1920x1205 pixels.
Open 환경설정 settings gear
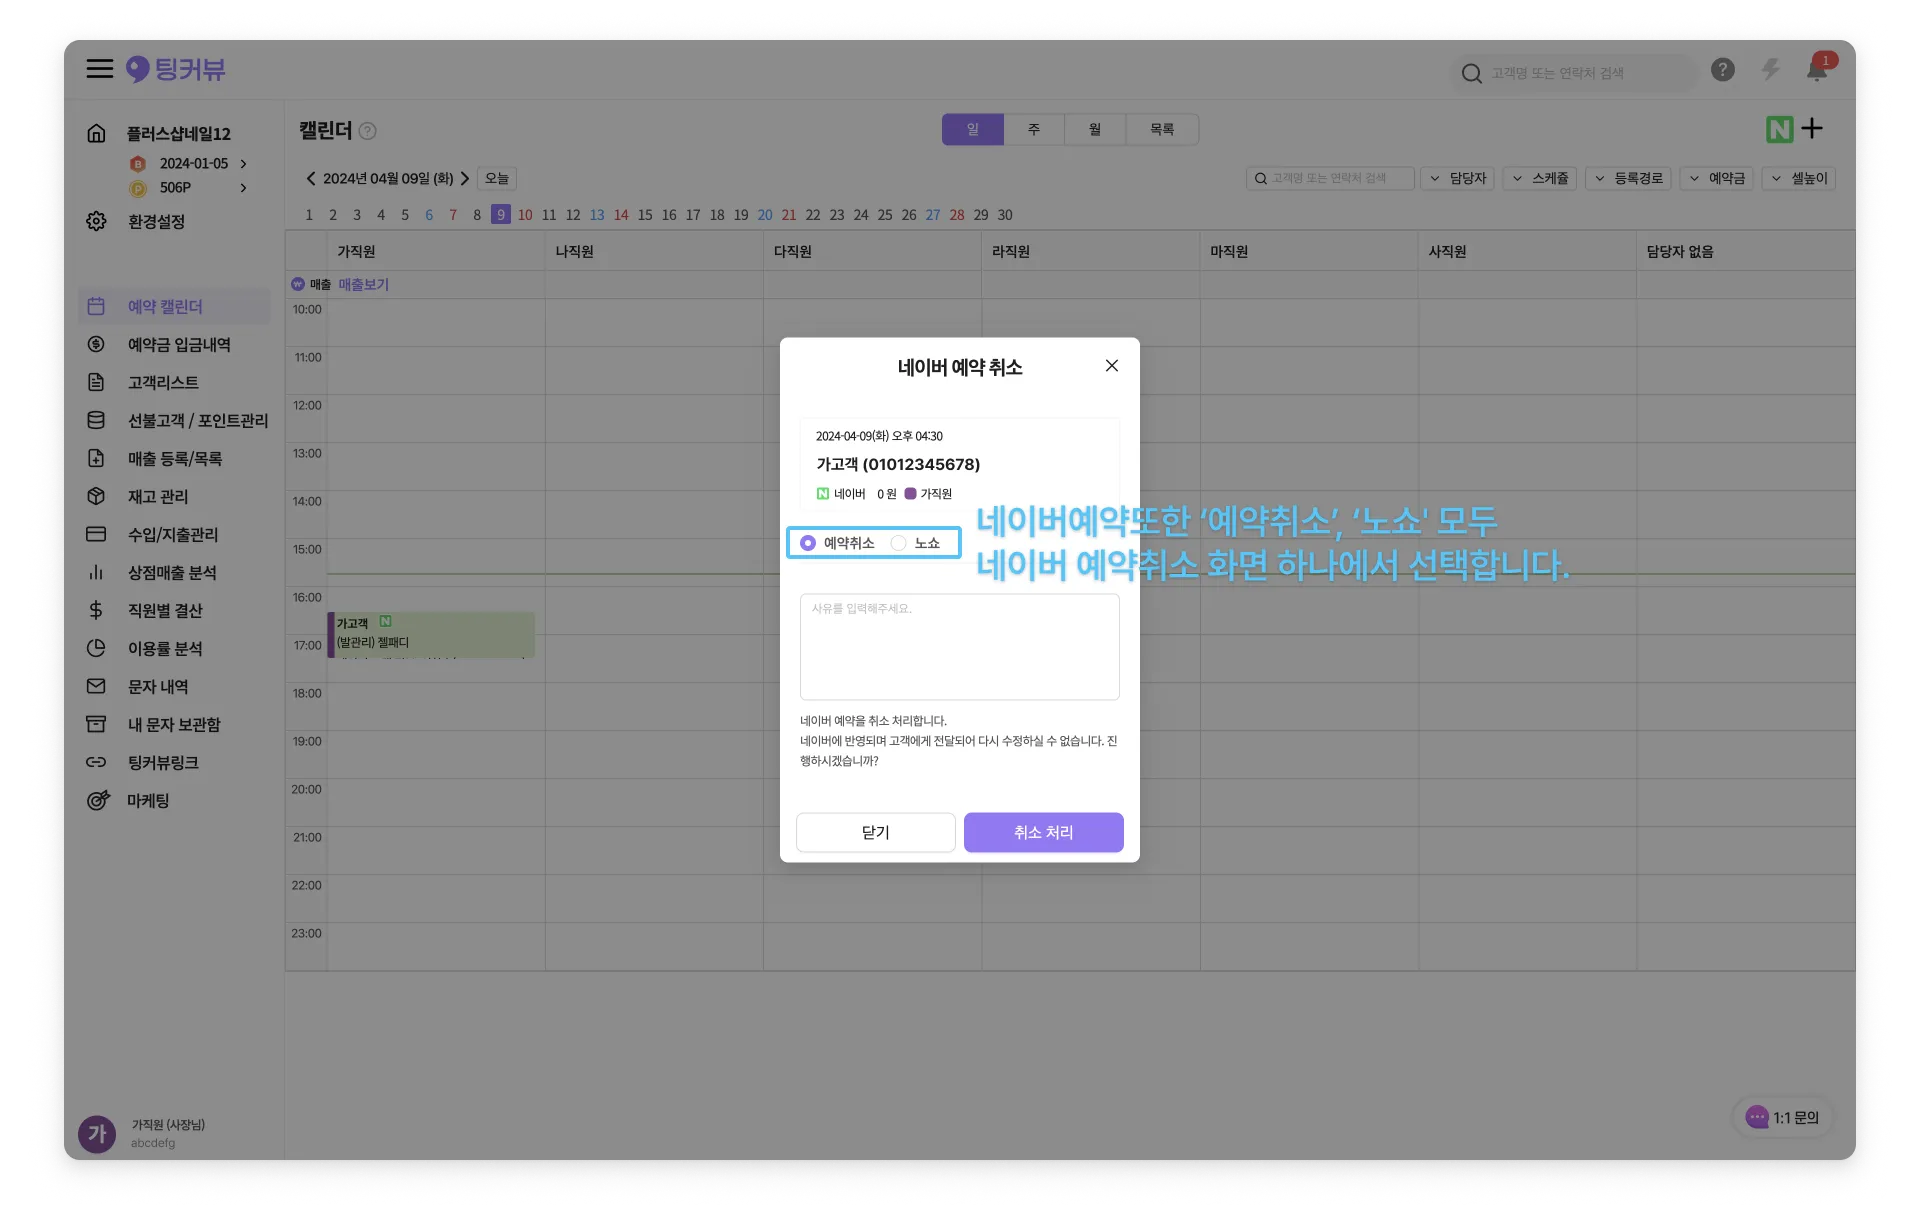coord(96,221)
